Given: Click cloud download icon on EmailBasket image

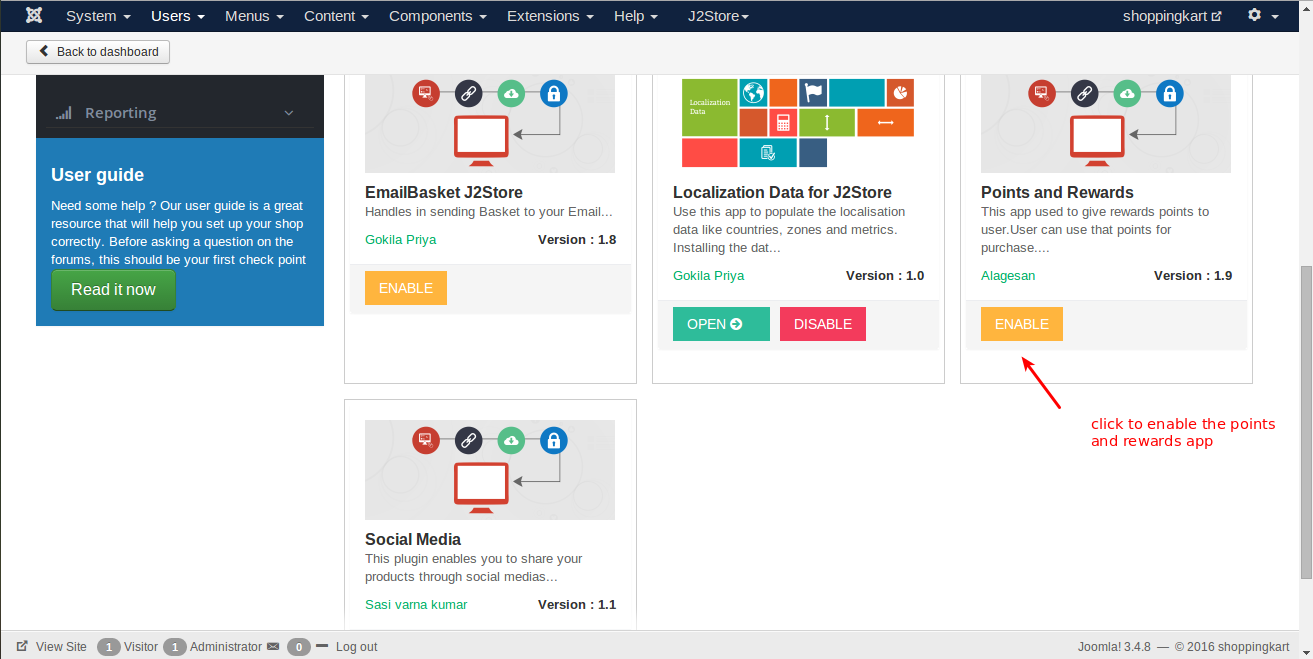Looking at the screenshot, I should point(511,94).
